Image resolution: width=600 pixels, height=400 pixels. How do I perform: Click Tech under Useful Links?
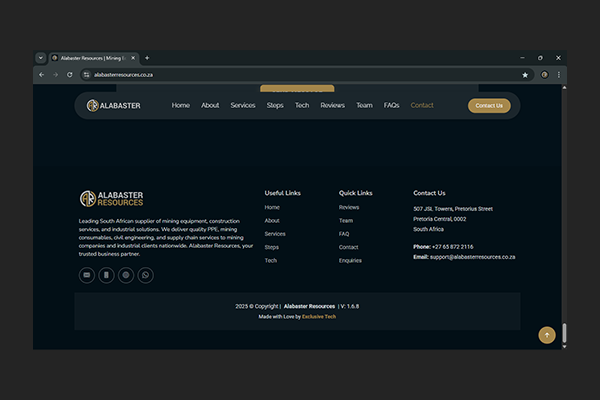click(x=271, y=260)
